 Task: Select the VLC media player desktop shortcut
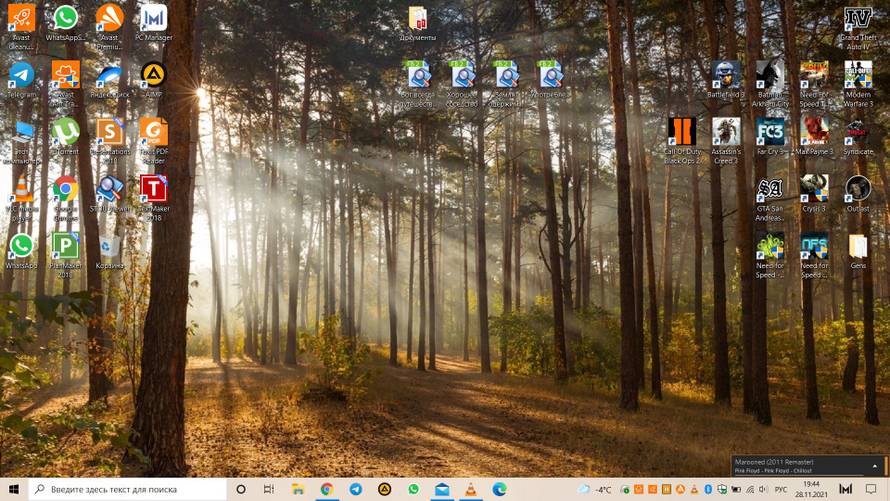22,198
